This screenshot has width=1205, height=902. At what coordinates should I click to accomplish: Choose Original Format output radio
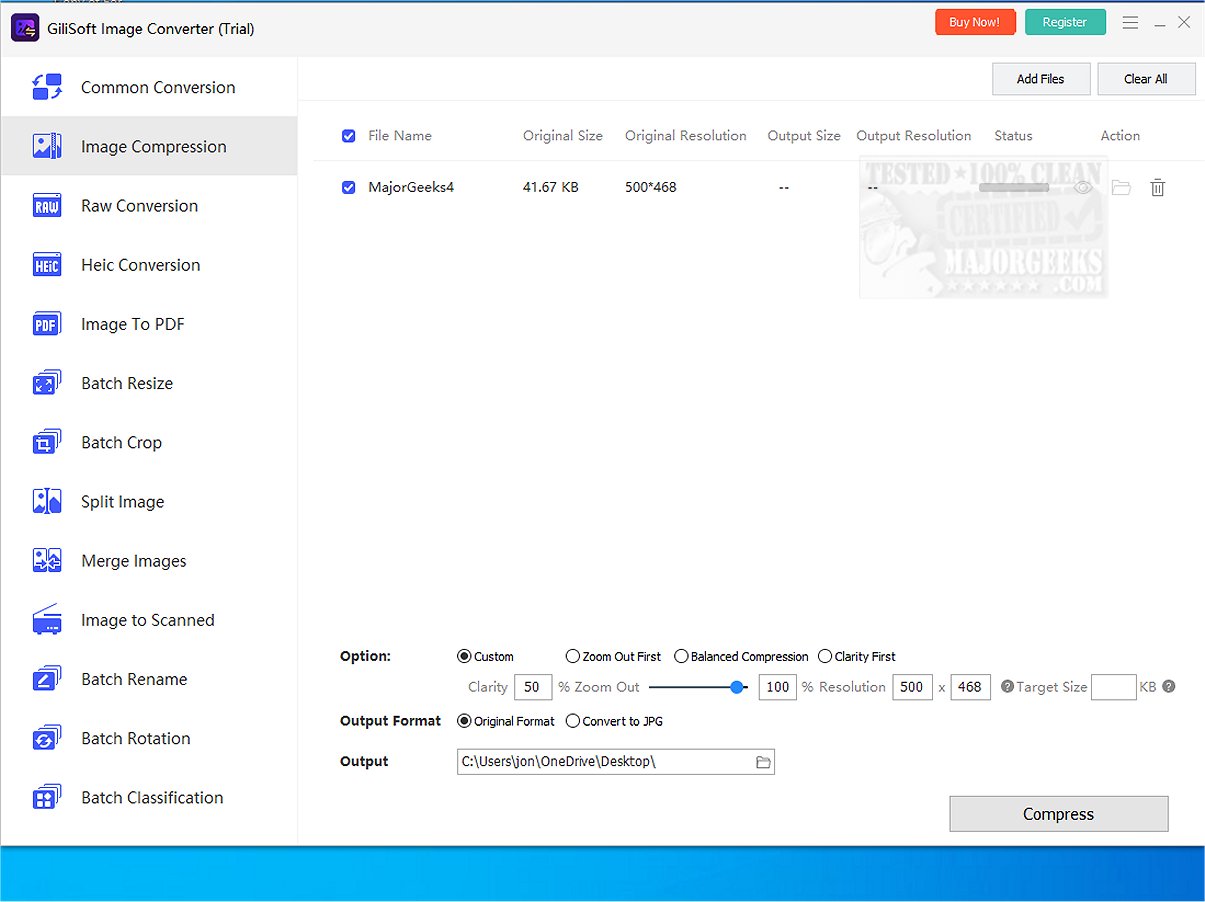click(x=464, y=721)
